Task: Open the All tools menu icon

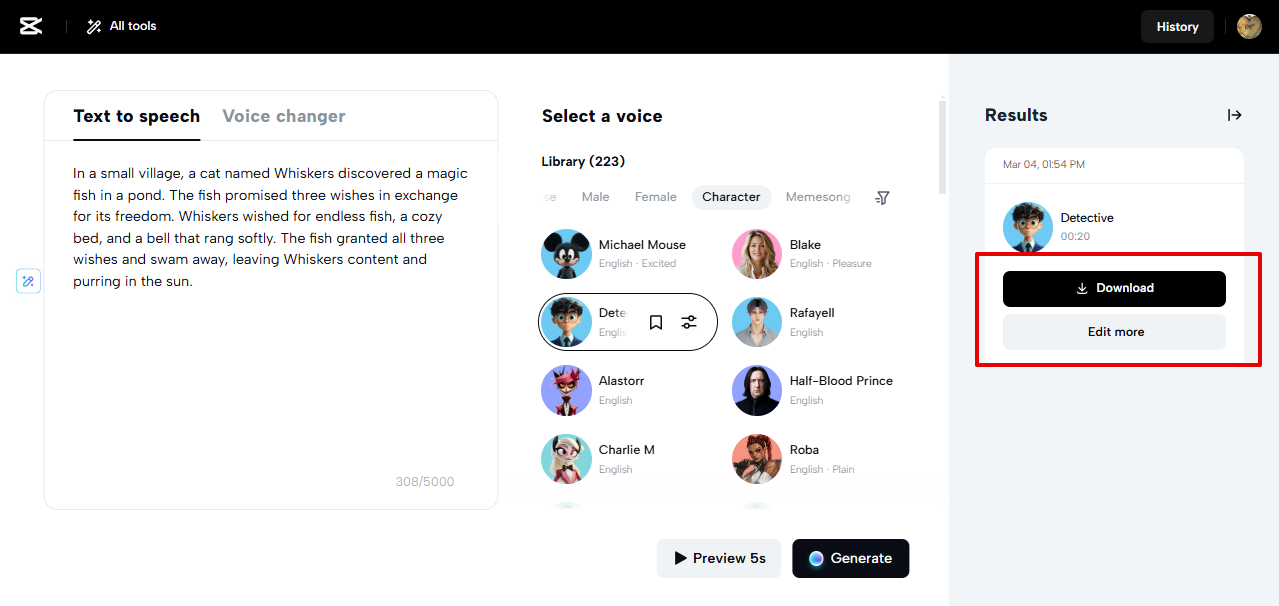Action: click(94, 26)
